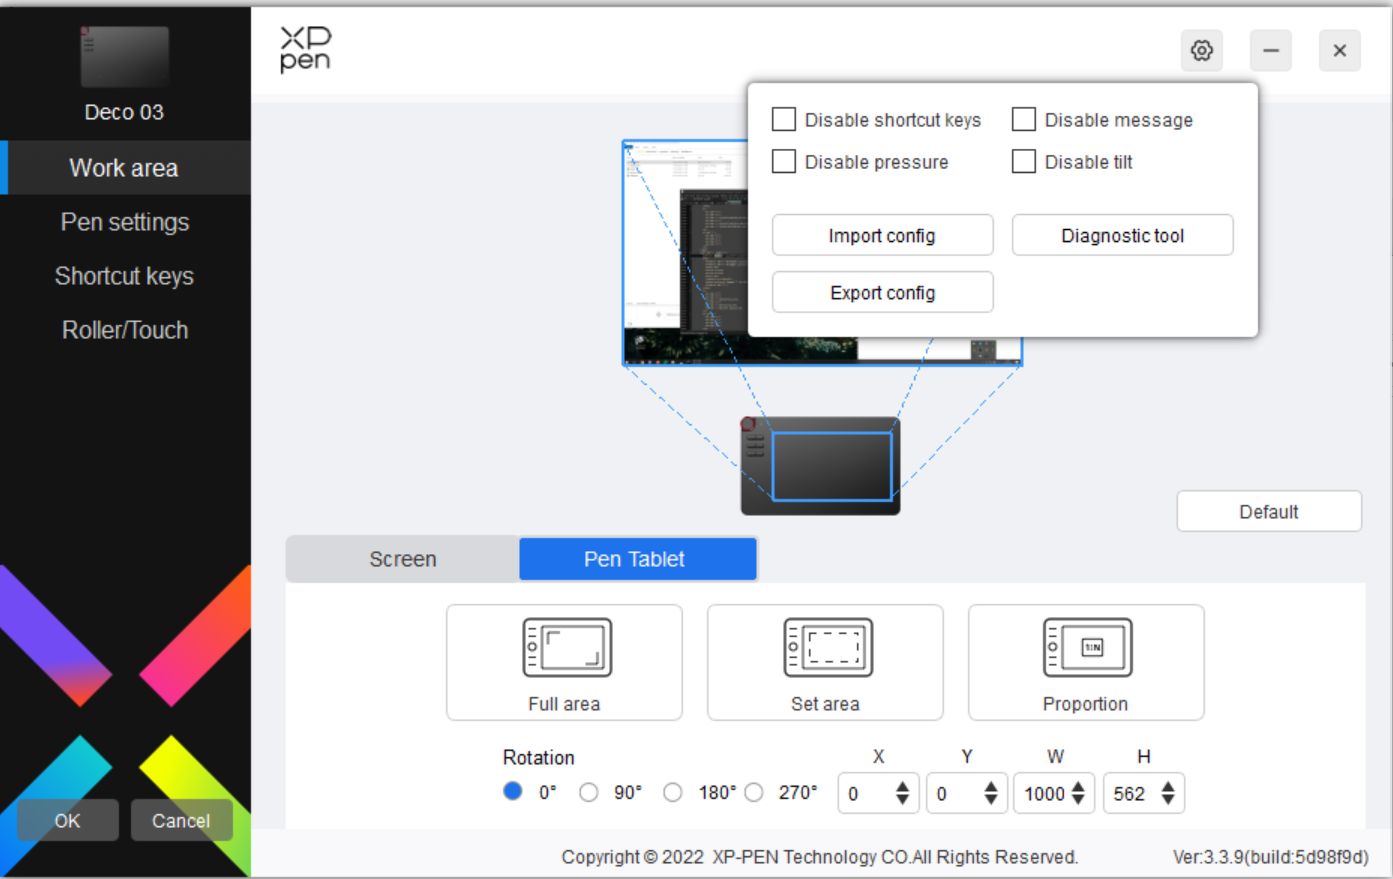Viewport: 1393px width, 879px height.
Task: Select 0° rotation radio button
Action: [x=513, y=791]
